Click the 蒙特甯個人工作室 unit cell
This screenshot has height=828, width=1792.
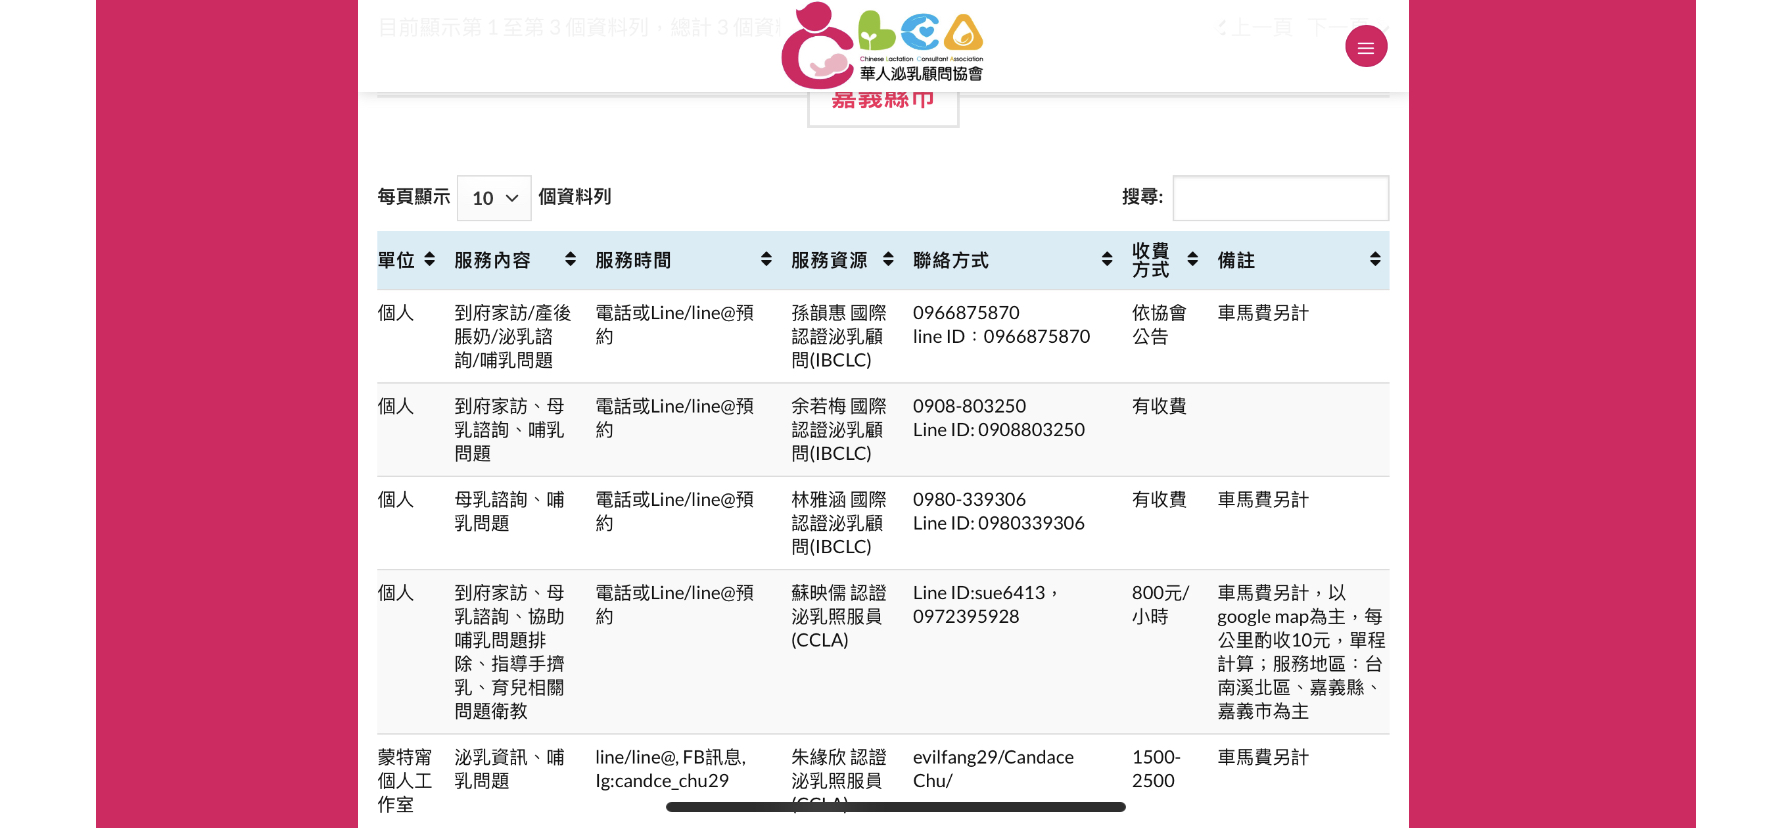tap(405, 781)
